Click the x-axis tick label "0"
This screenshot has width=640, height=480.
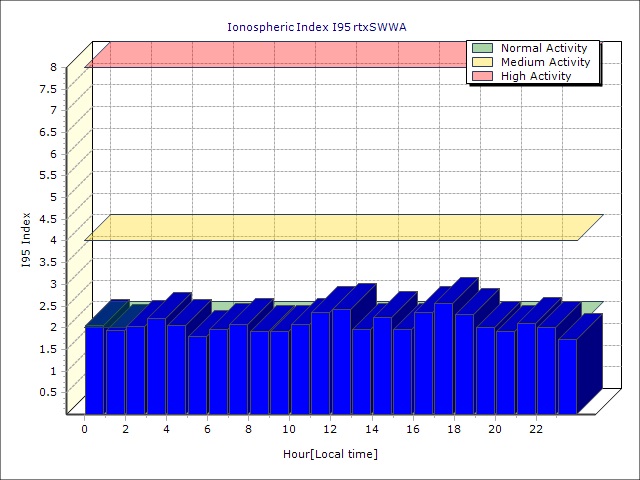85,429
